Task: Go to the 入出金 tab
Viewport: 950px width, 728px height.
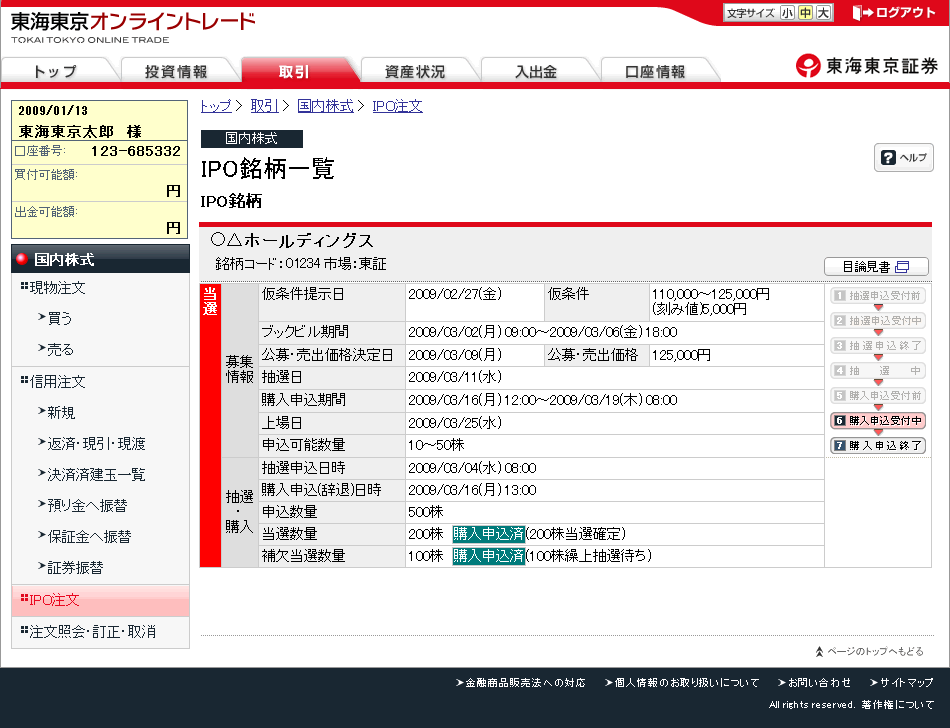Action: [x=536, y=71]
